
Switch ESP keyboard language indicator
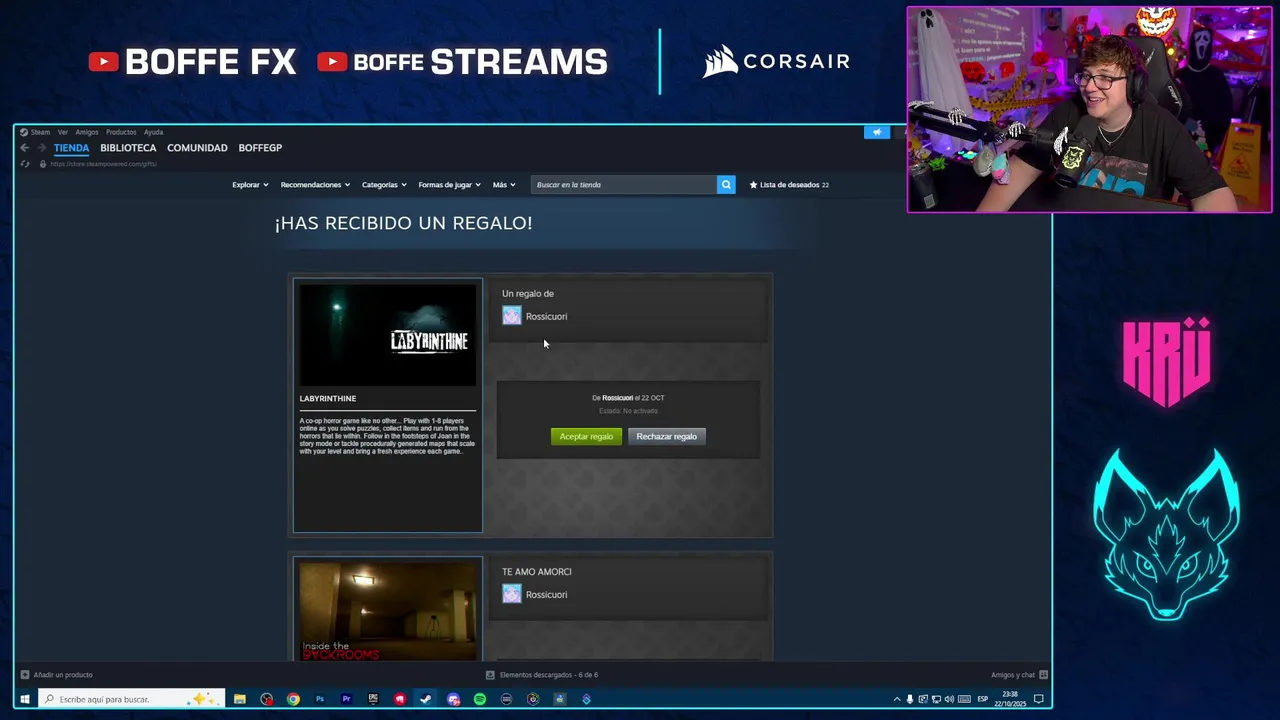coord(982,699)
